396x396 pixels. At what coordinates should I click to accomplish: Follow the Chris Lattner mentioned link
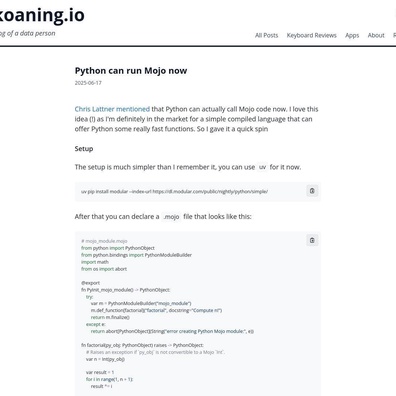(112, 109)
